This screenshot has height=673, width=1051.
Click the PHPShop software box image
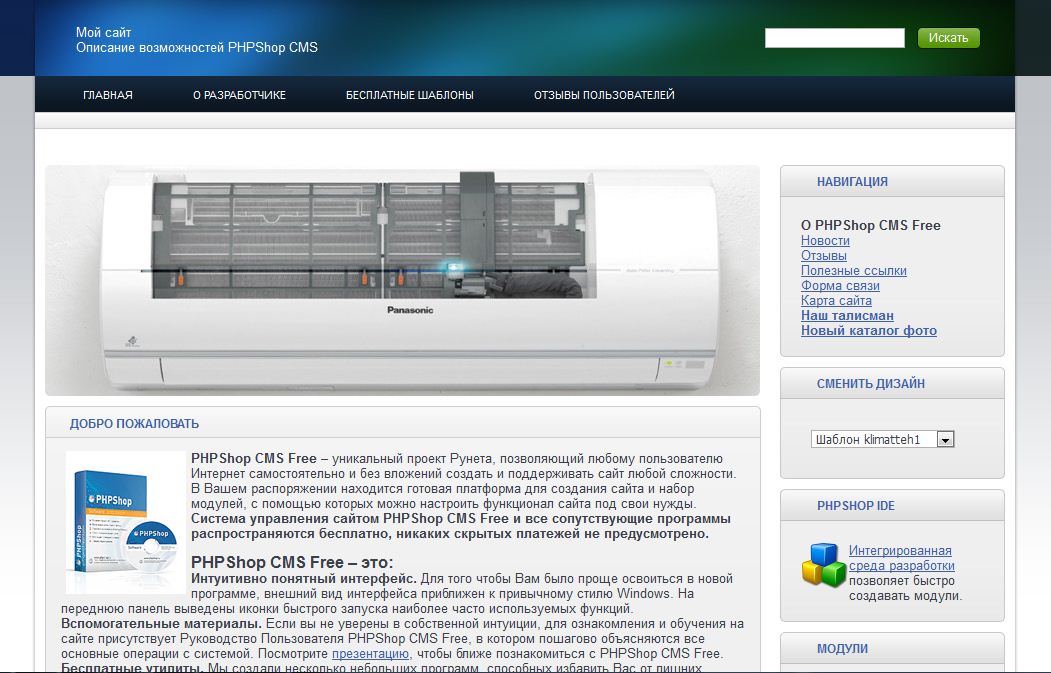point(125,522)
